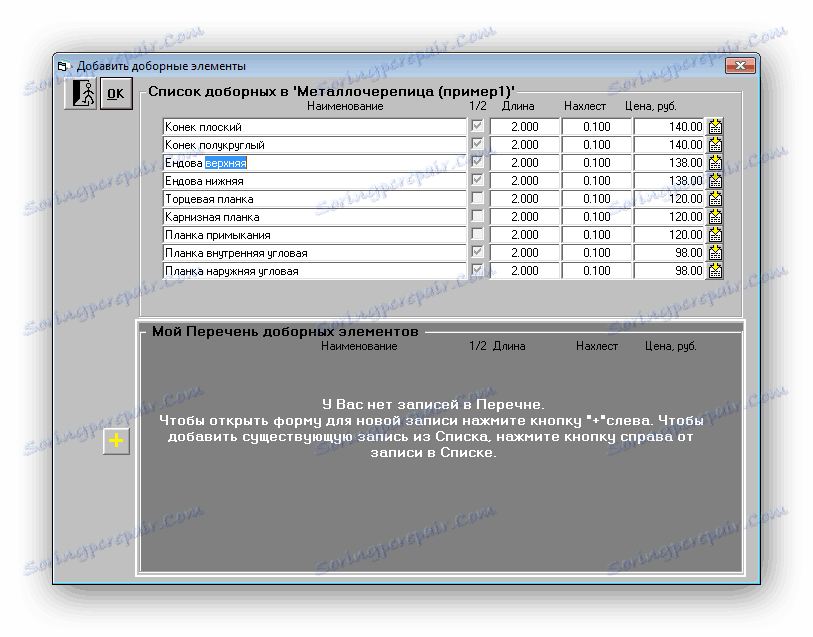Screen dimensions: 813x637
Task: Add 'Конек полукруглый' to my list icon
Action: tap(716, 145)
